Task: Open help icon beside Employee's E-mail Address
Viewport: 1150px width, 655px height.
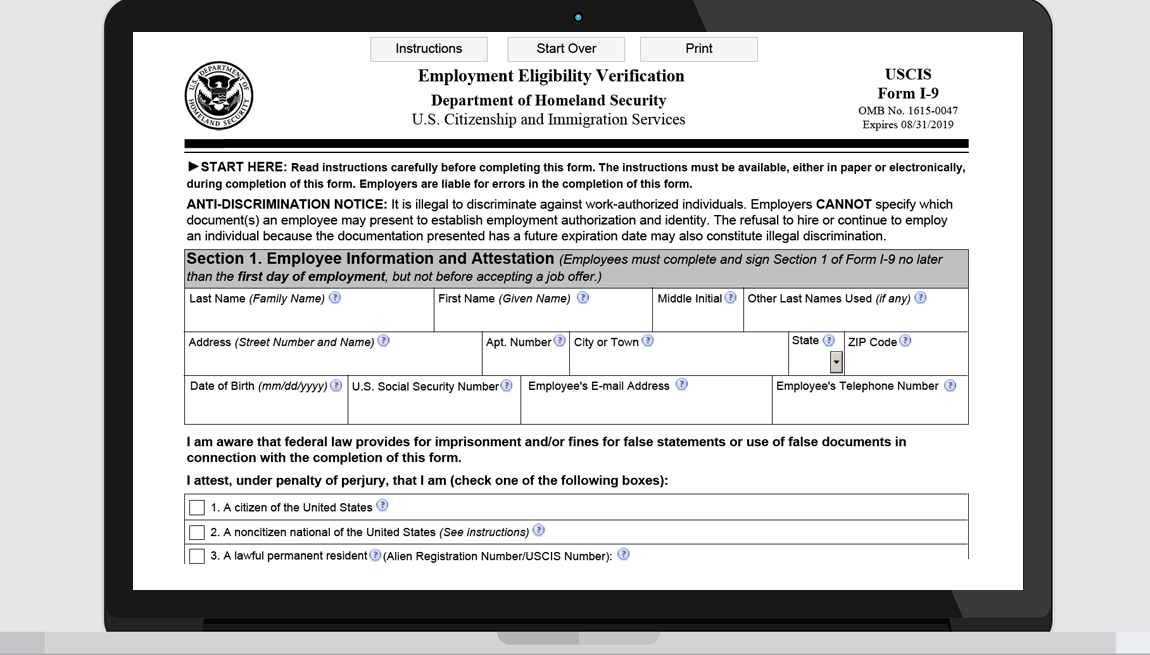Action: coord(681,385)
